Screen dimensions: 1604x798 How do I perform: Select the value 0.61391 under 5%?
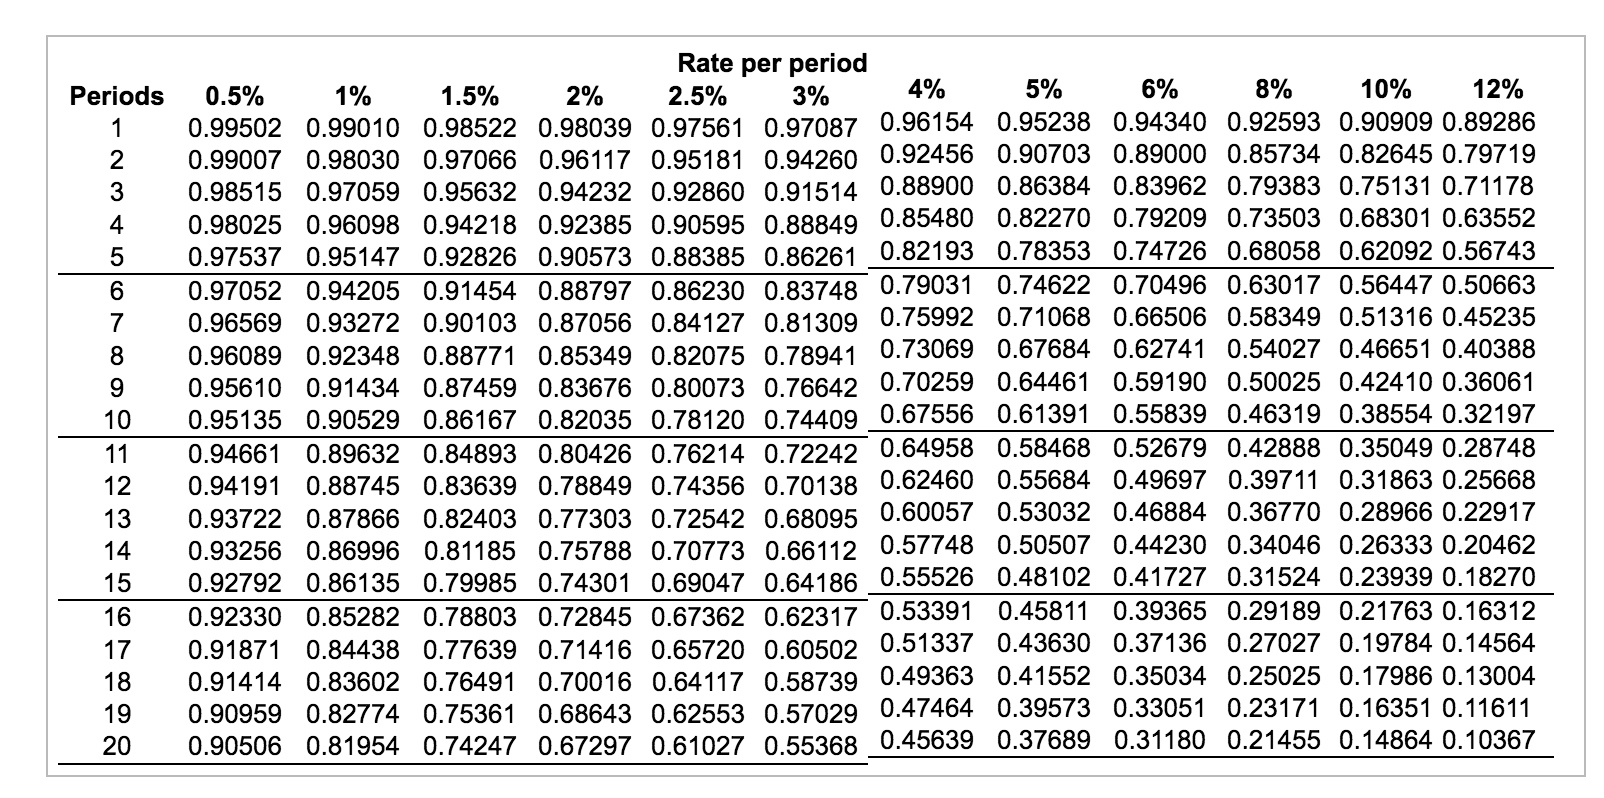click(x=1044, y=414)
